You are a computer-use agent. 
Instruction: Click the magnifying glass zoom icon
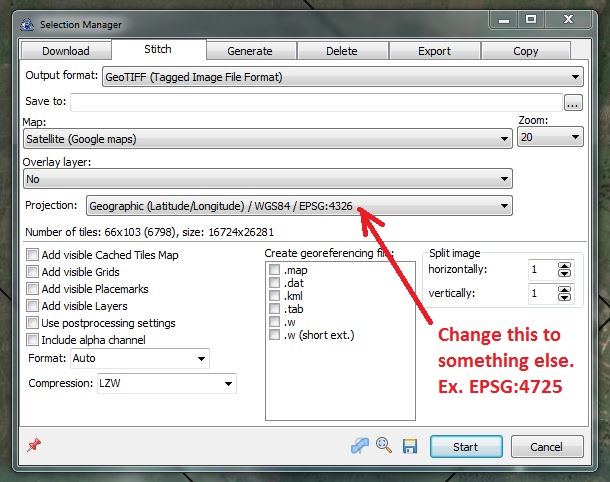383,446
